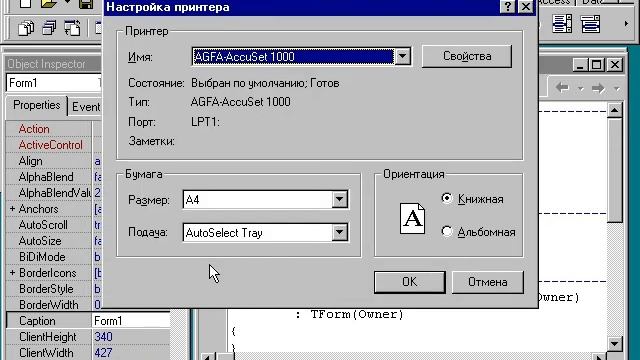Click scroll up arrow in code editor
Screen dimensions: 640x360
pyautogui.click(x=614, y=110)
